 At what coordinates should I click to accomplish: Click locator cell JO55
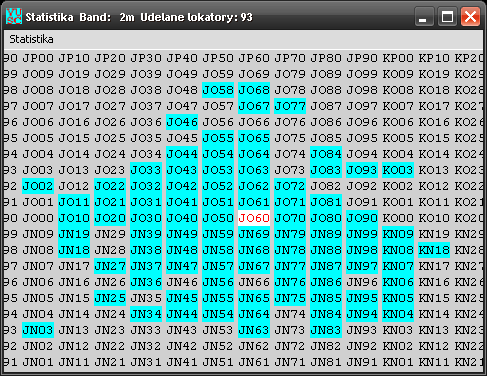[x=218, y=138]
